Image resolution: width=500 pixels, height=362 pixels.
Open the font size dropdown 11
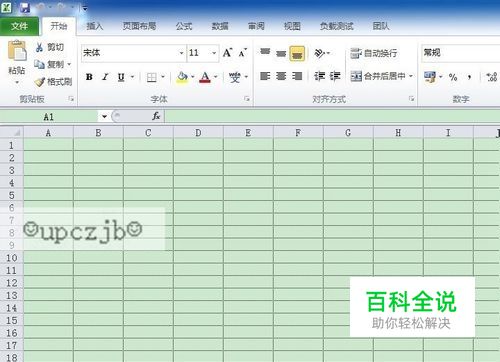click(x=214, y=53)
